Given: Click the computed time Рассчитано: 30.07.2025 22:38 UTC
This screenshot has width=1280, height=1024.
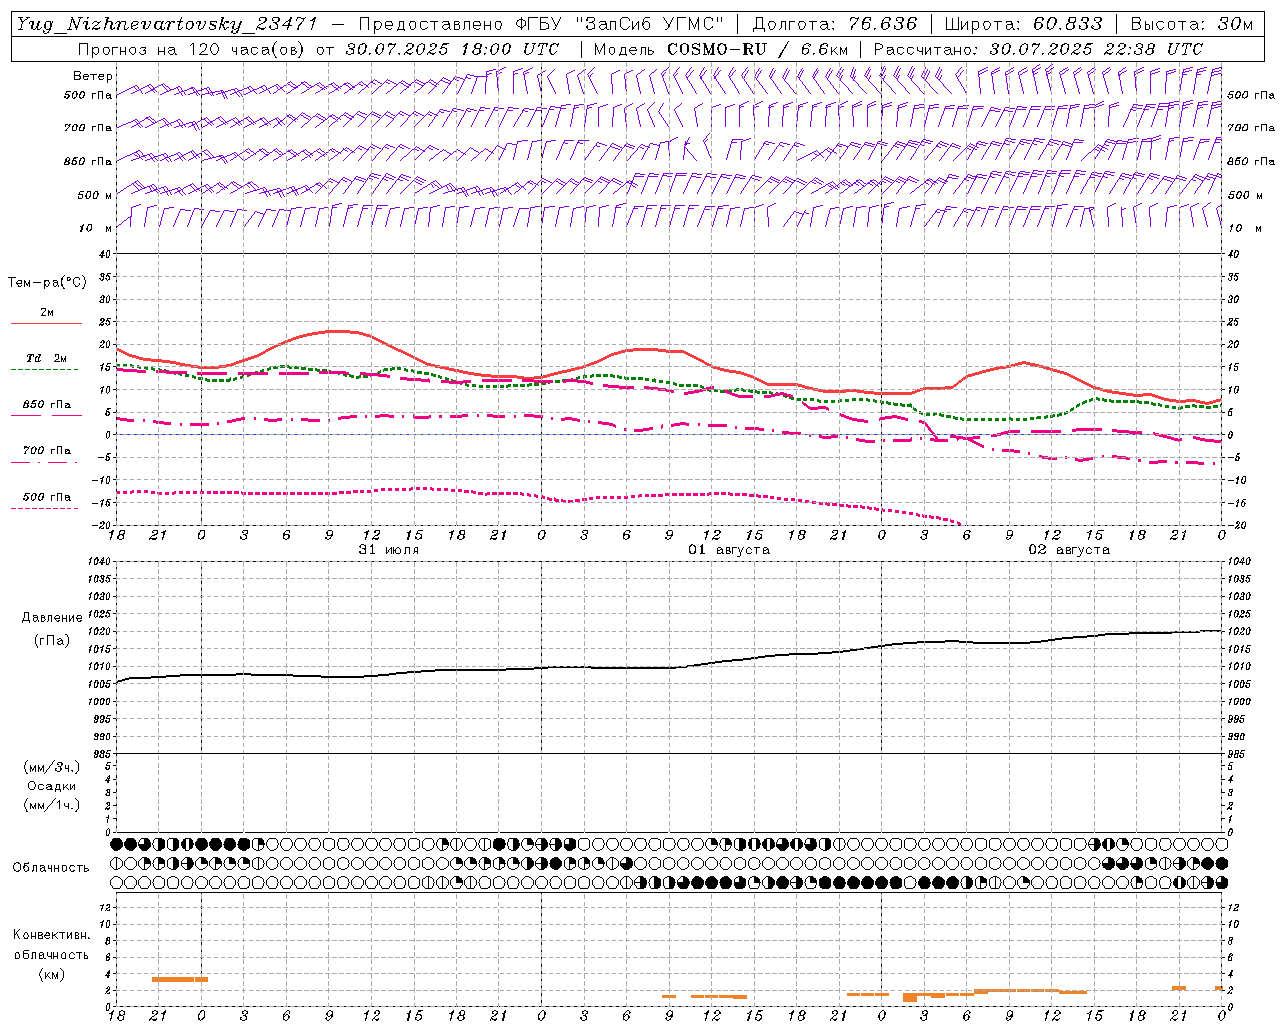Looking at the screenshot, I should (1038, 48).
